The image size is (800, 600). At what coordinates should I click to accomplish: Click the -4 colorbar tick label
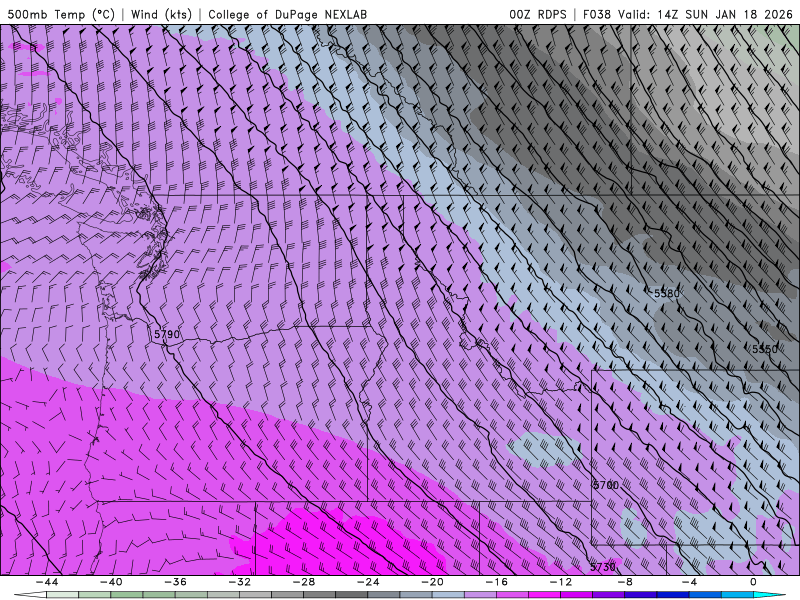[x=689, y=582]
